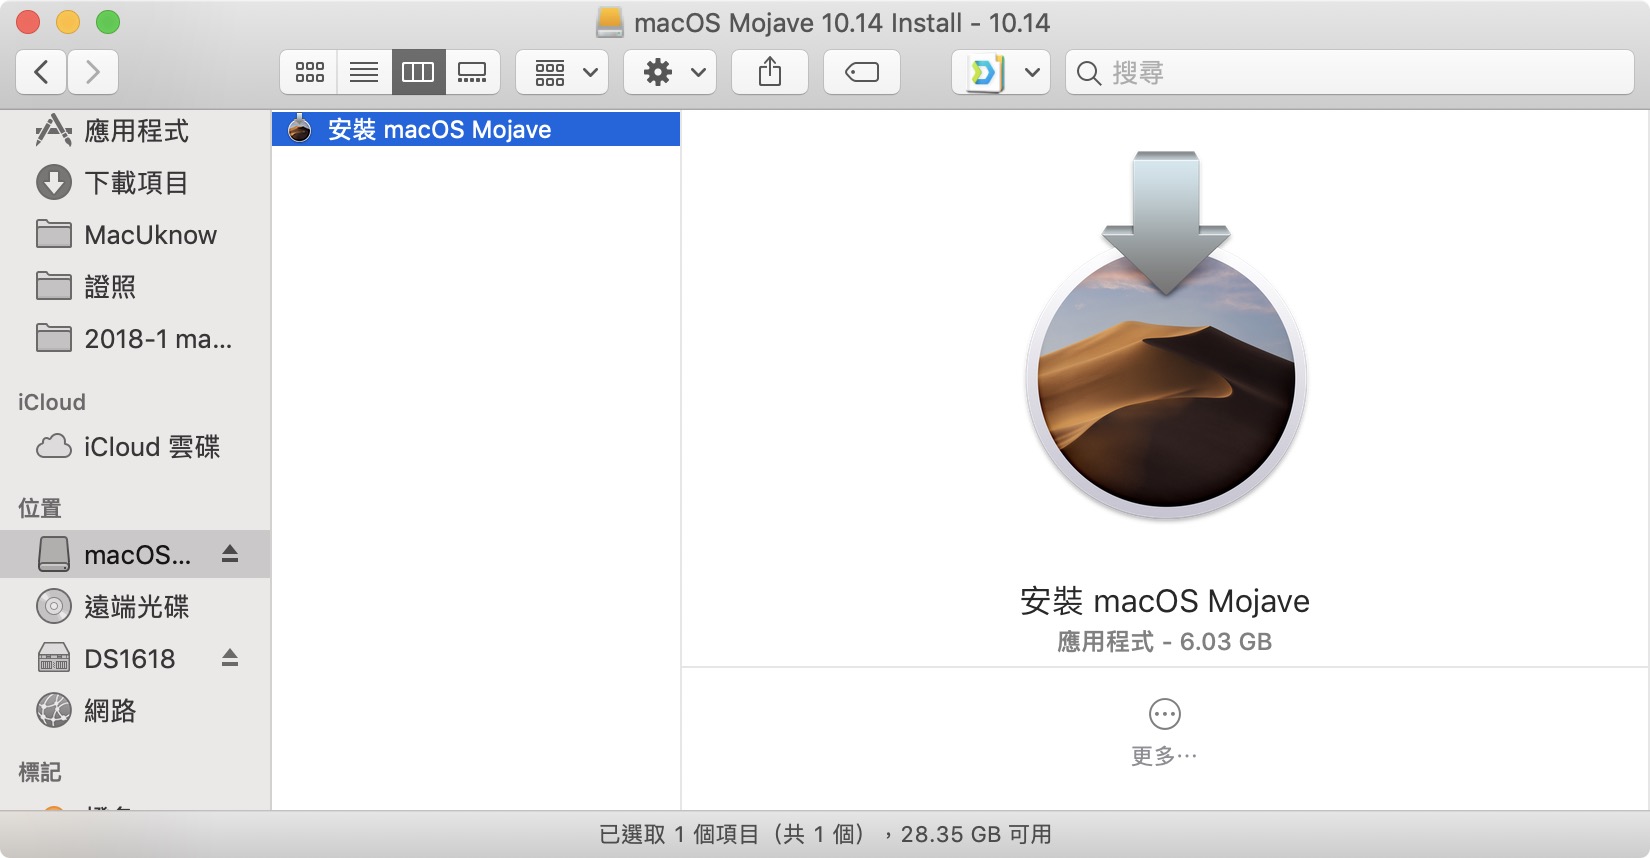Viewport: 1650px width, 858px height.
Task: Open iCloud 雲碟 in sidebar
Action: coord(151,447)
